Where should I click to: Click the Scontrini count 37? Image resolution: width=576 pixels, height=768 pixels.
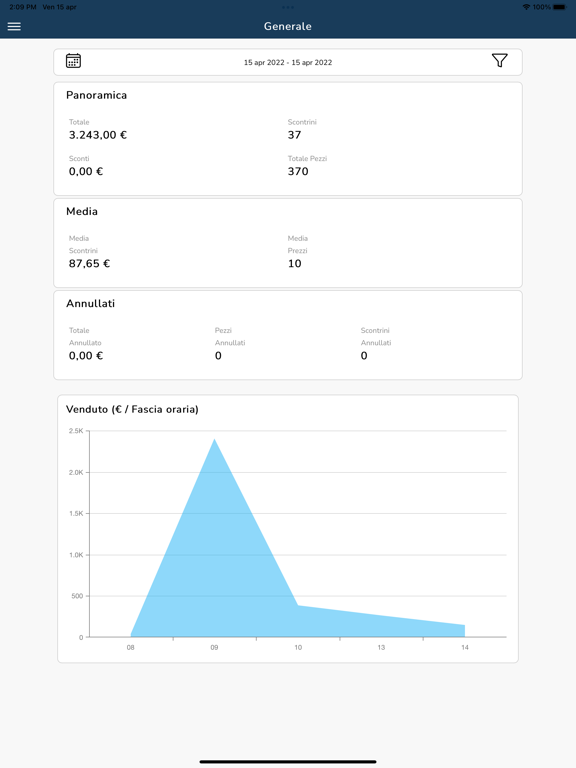pos(294,135)
